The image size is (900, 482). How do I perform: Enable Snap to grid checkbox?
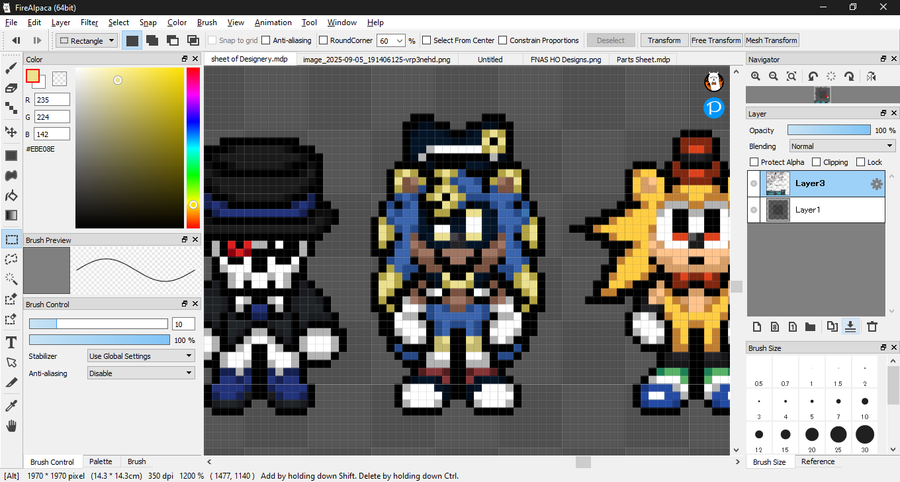pyautogui.click(x=212, y=40)
